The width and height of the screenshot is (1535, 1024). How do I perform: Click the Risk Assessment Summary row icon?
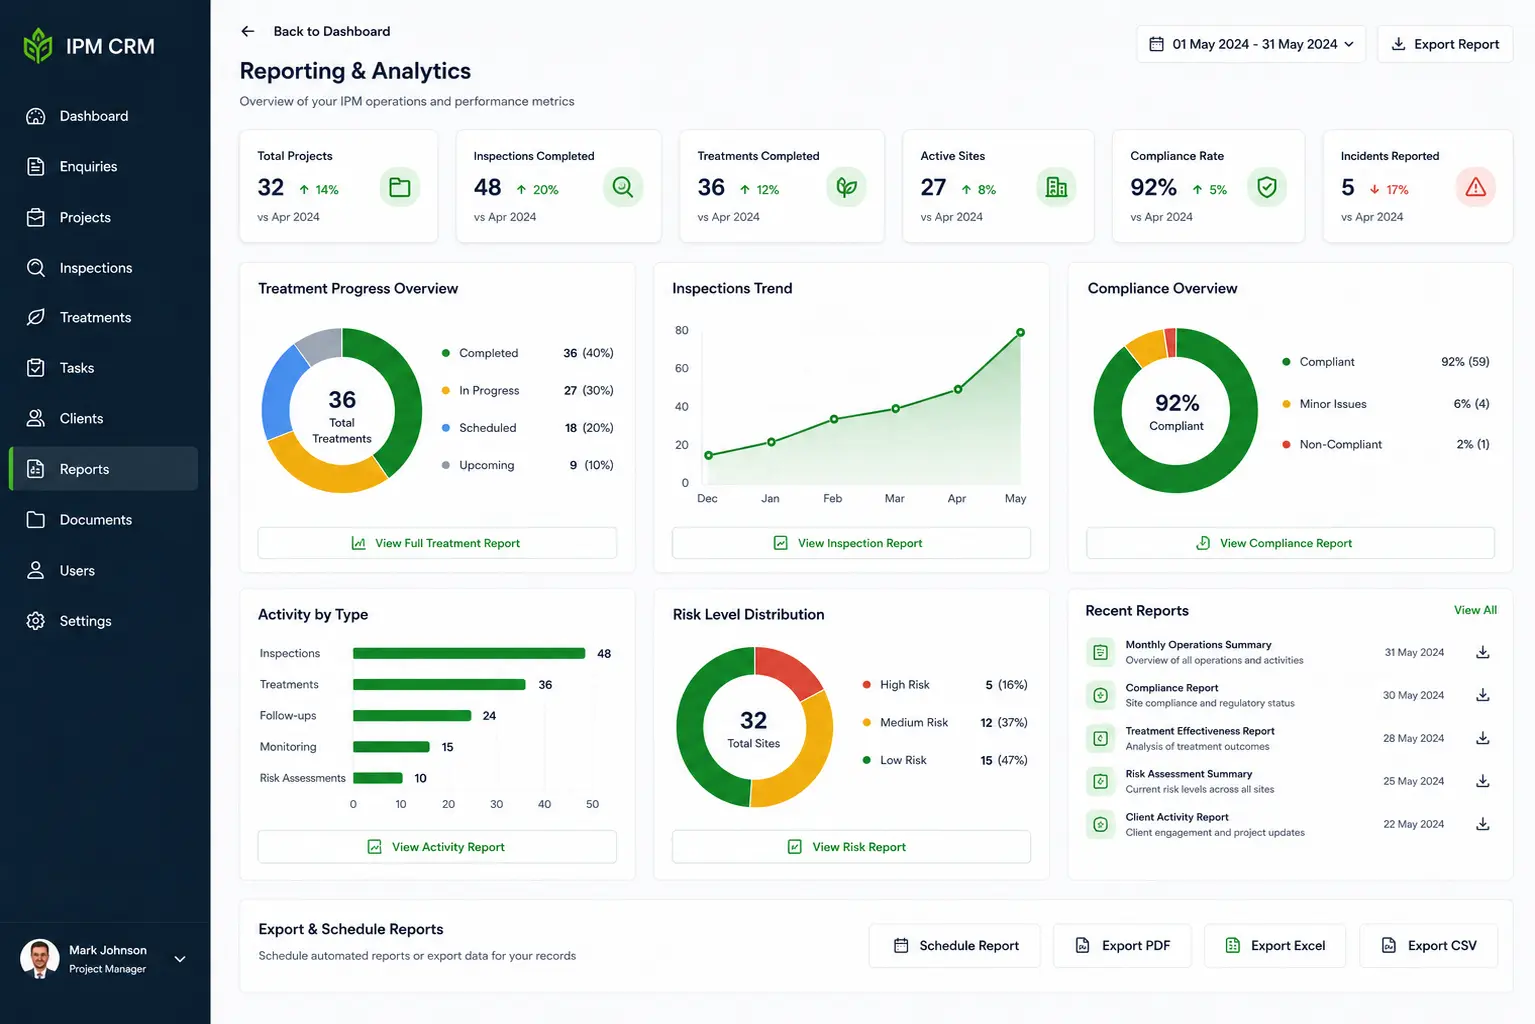1100,781
